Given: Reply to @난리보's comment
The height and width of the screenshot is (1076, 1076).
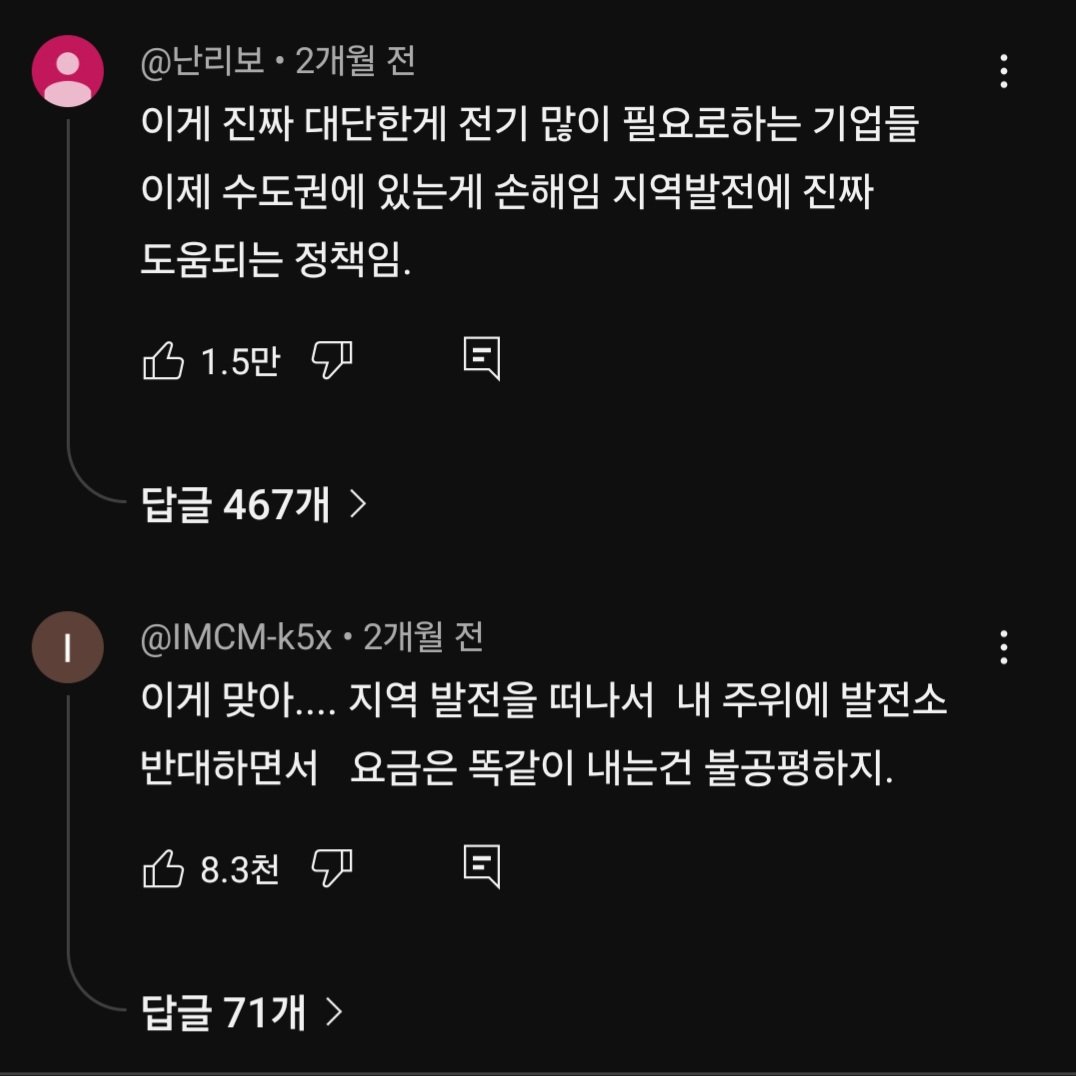Looking at the screenshot, I should point(481,358).
